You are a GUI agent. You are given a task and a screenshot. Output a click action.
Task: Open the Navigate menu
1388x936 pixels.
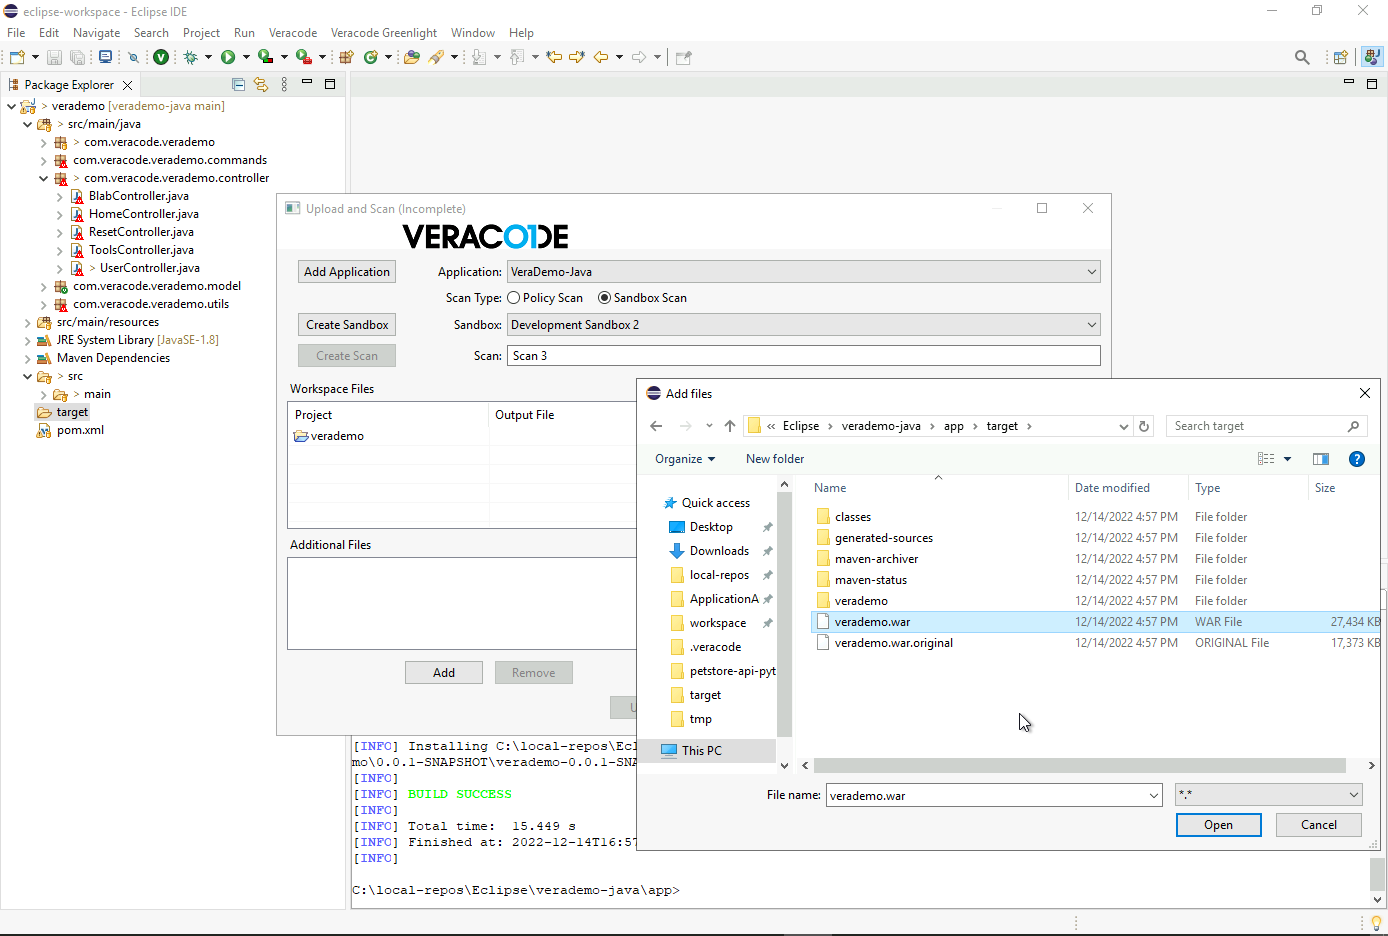coord(96,33)
